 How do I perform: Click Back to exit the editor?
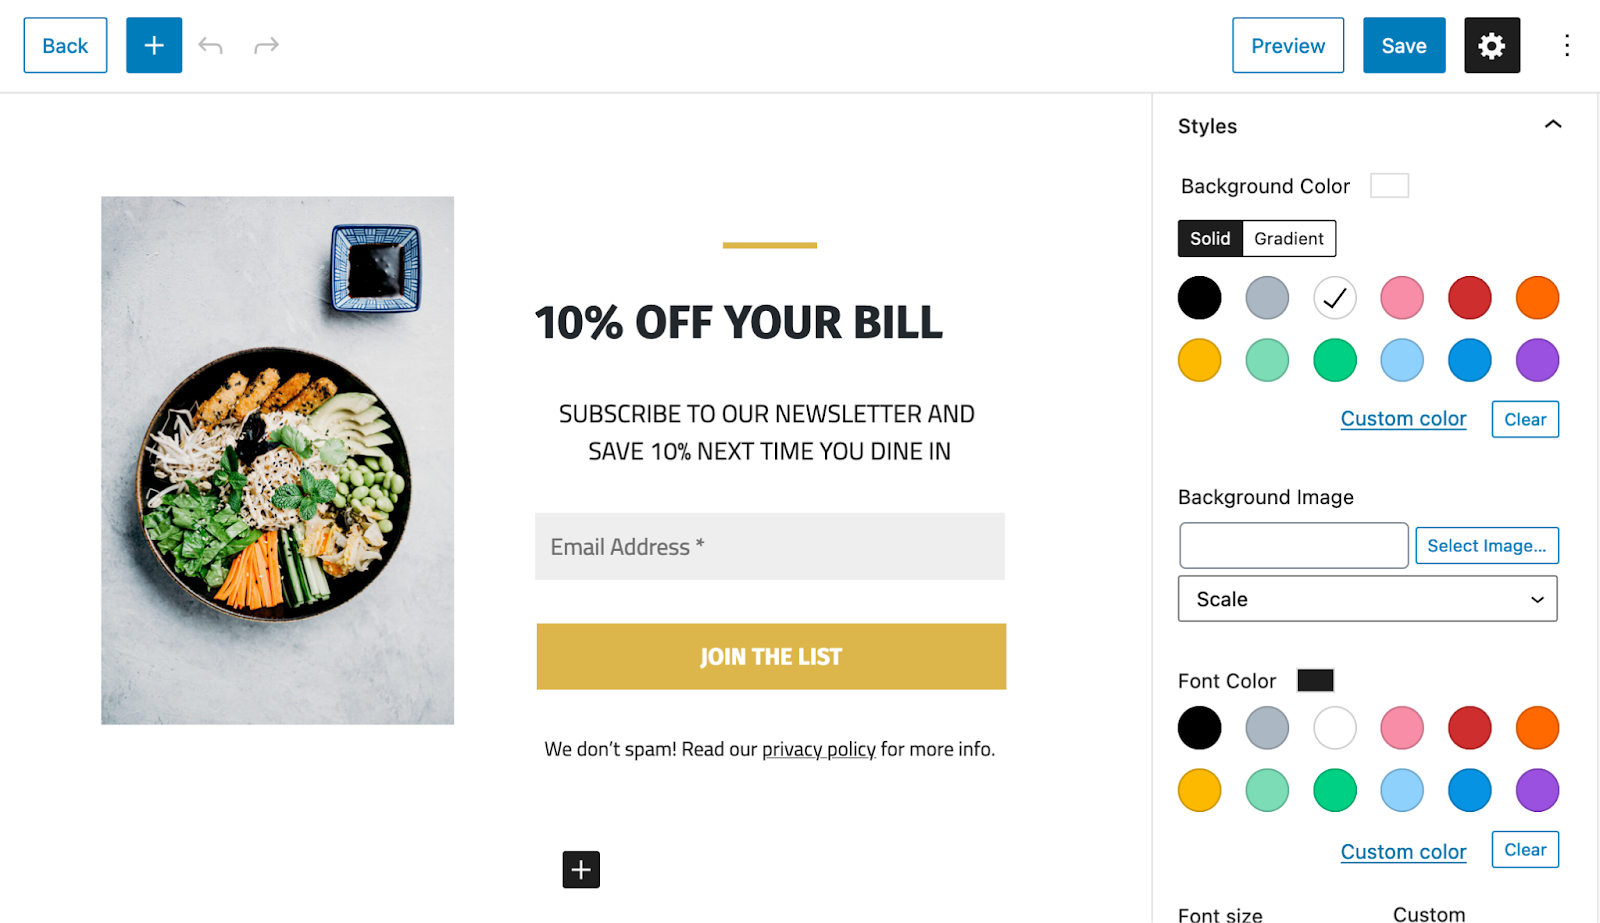(x=64, y=45)
